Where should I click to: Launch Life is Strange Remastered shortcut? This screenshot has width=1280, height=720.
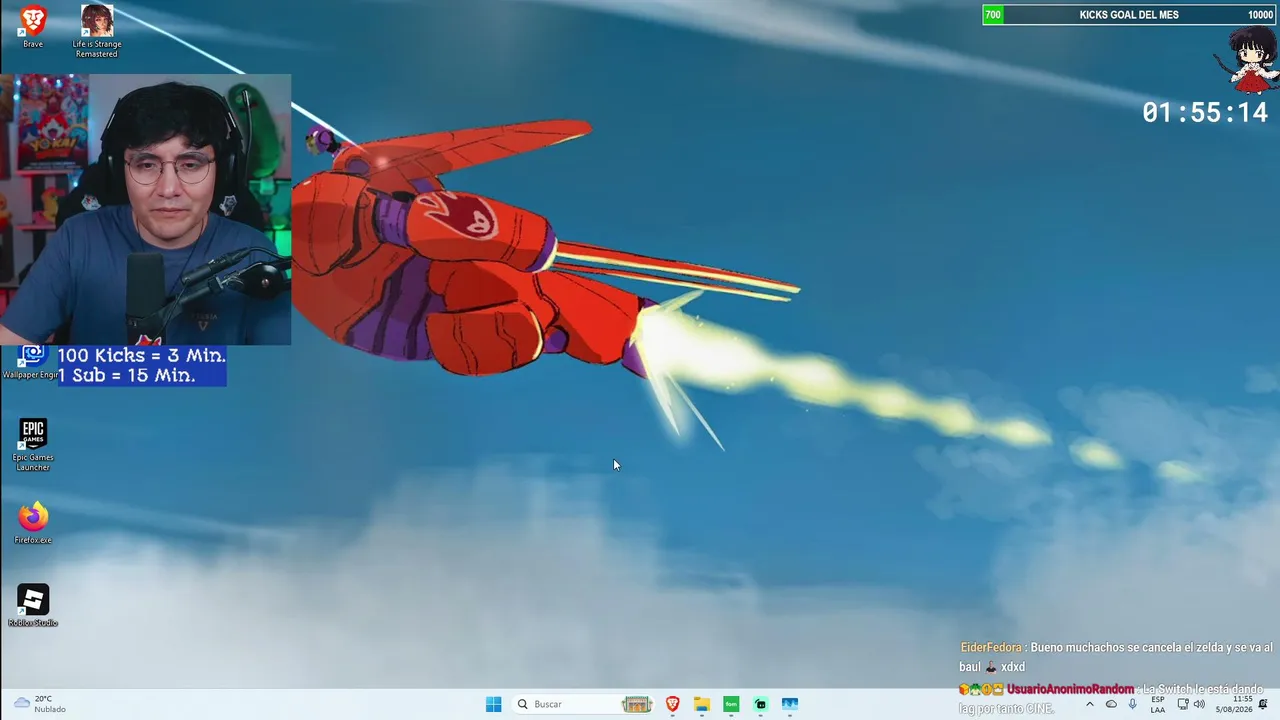click(x=97, y=31)
